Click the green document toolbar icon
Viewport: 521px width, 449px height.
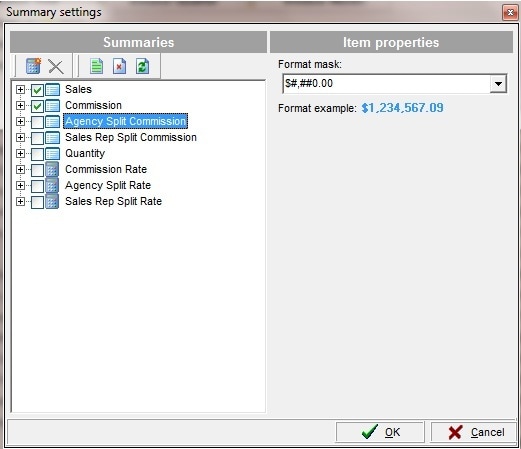[x=96, y=66]
